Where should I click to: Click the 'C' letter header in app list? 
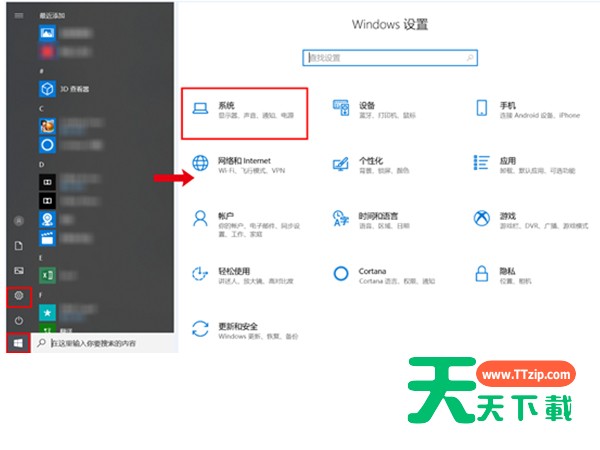(x=41, y=109)
